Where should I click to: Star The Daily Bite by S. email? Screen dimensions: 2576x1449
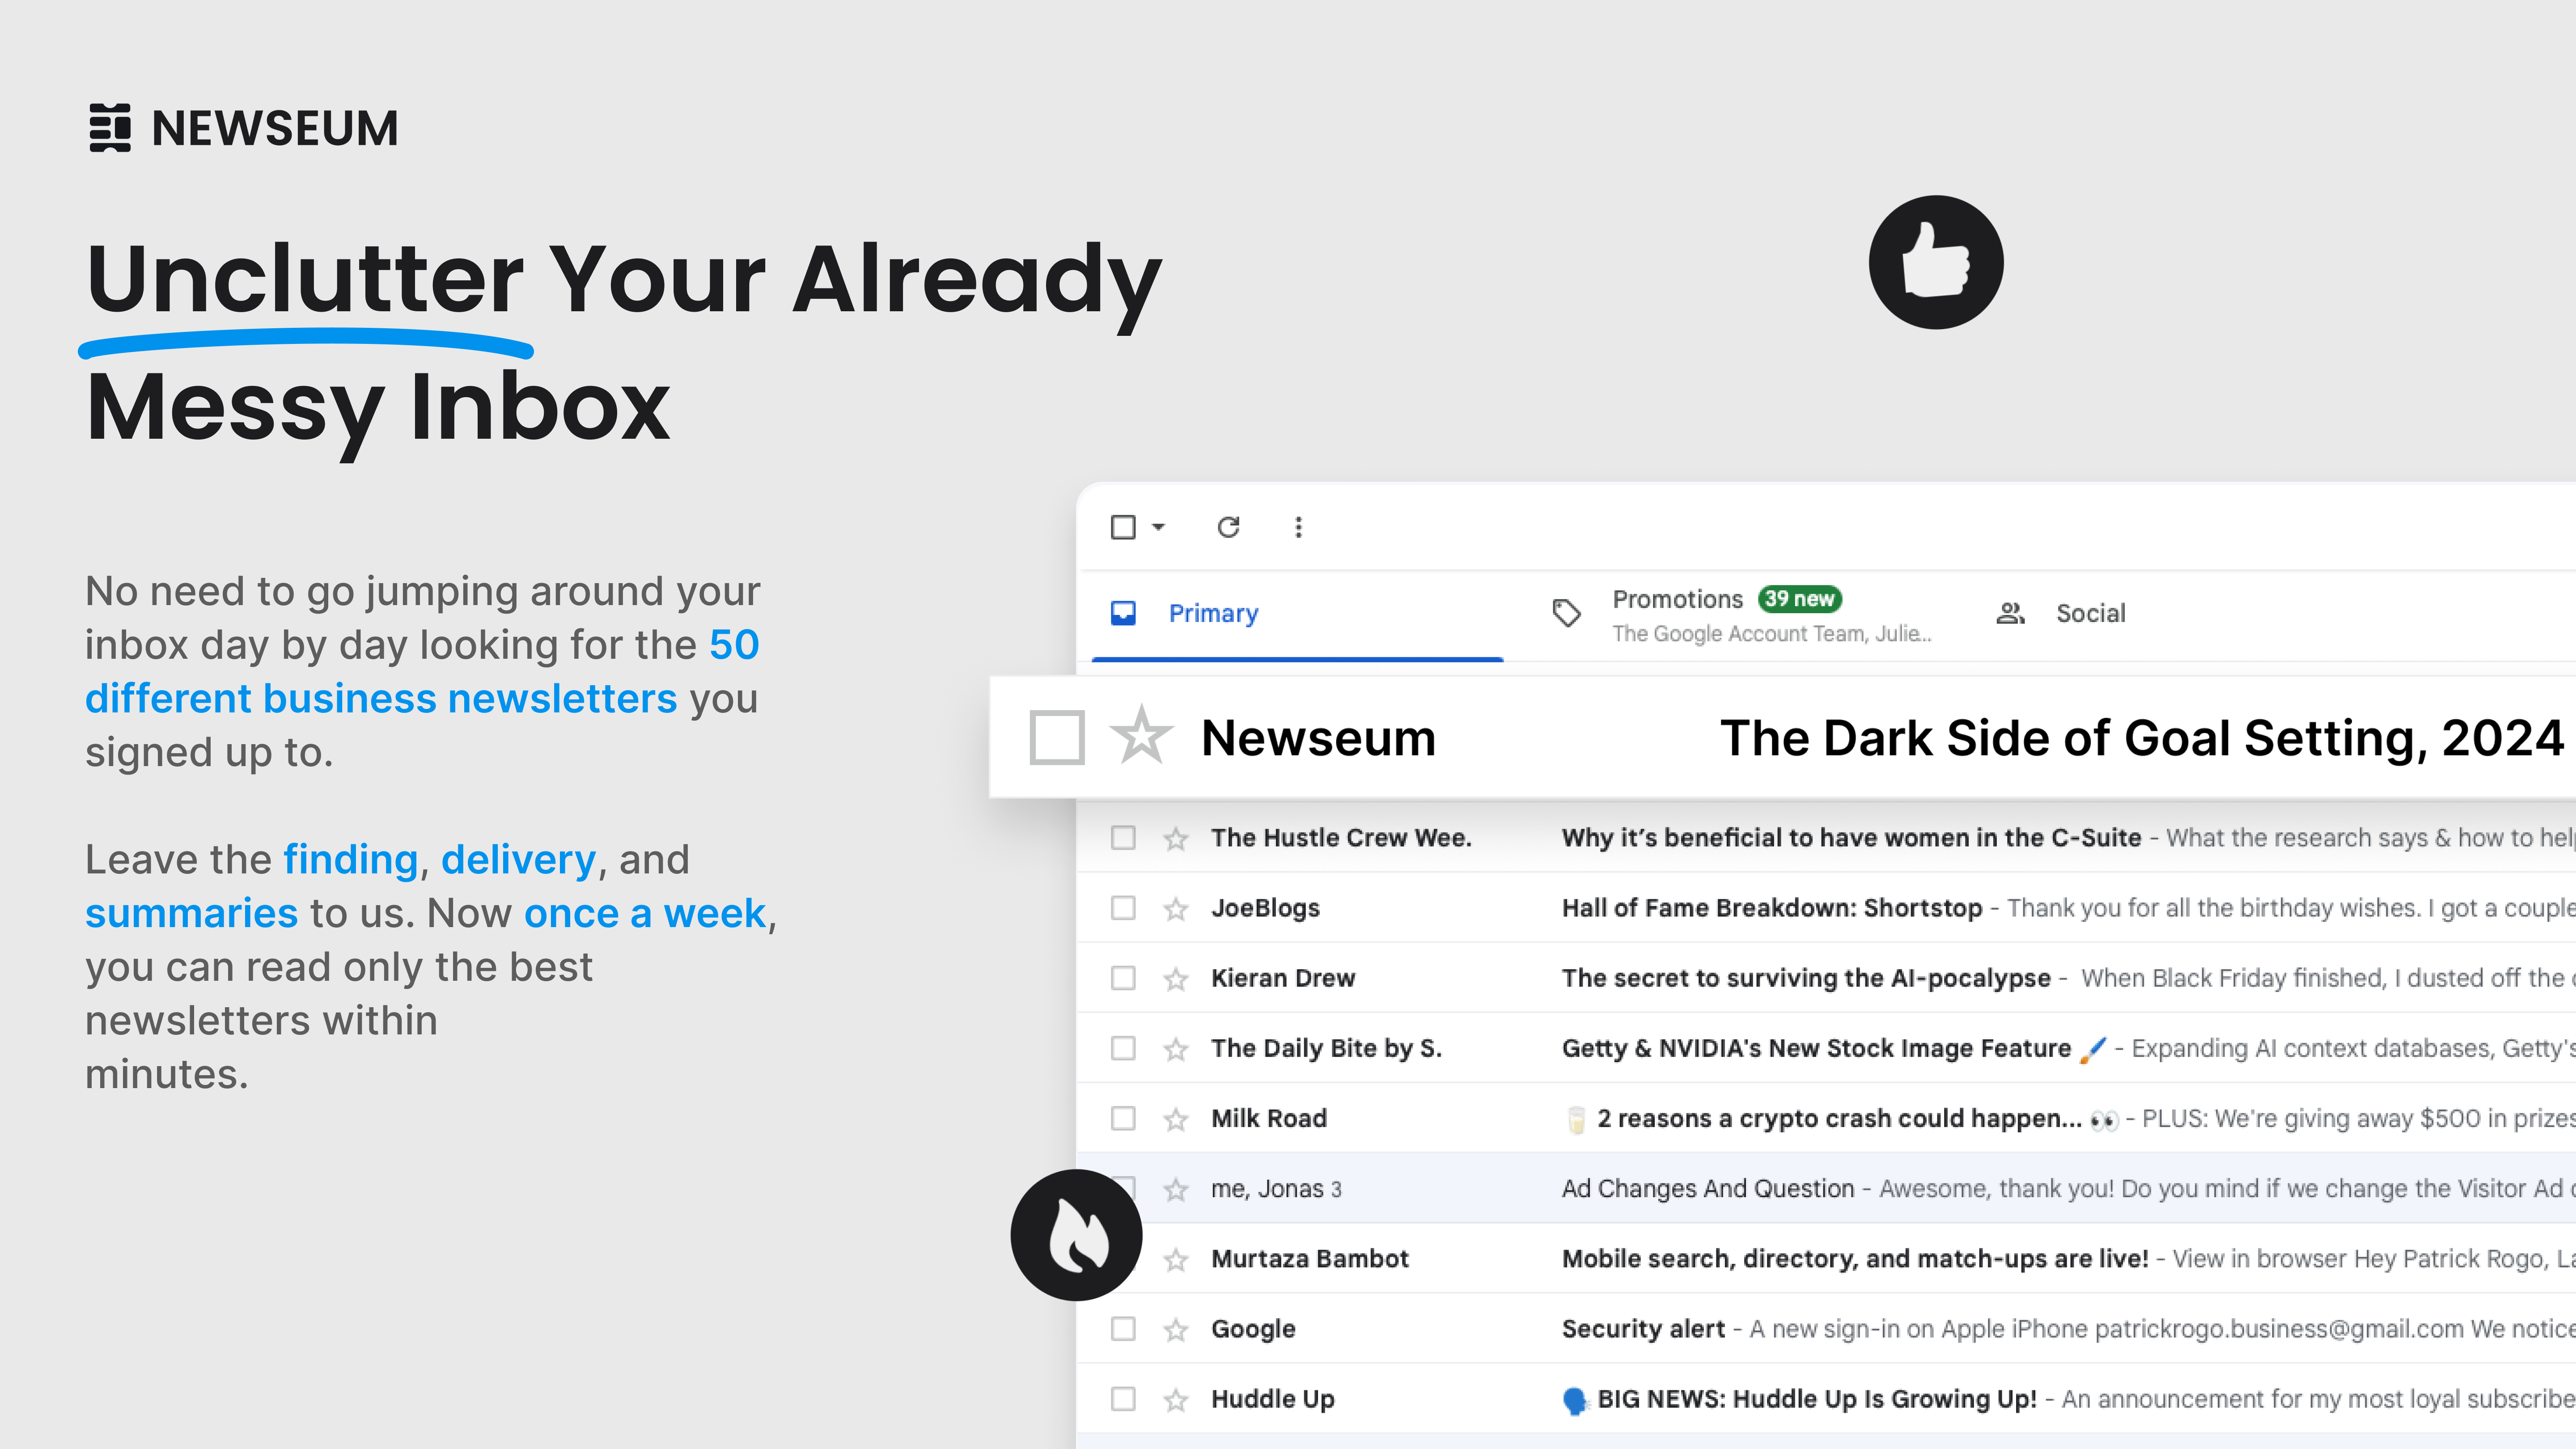point(1176,1049)
